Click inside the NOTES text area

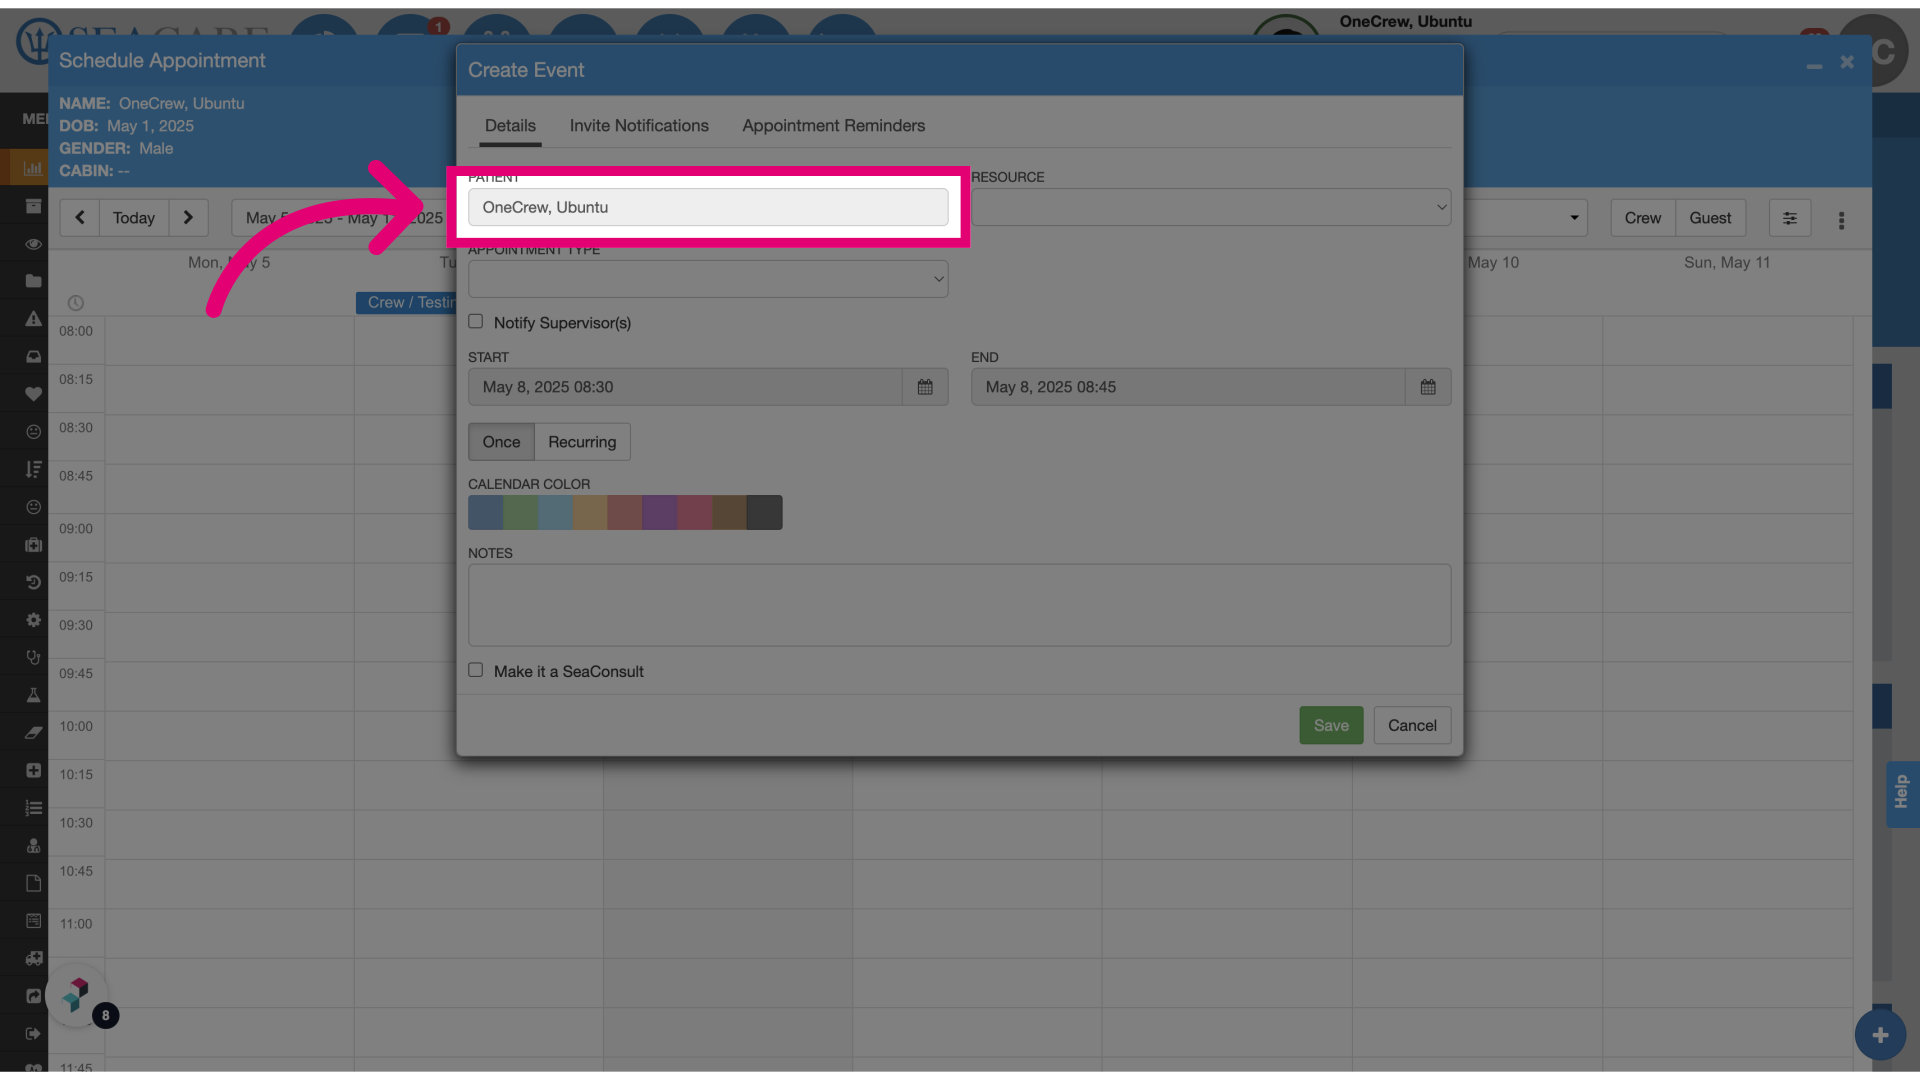[x=959, y=605]
